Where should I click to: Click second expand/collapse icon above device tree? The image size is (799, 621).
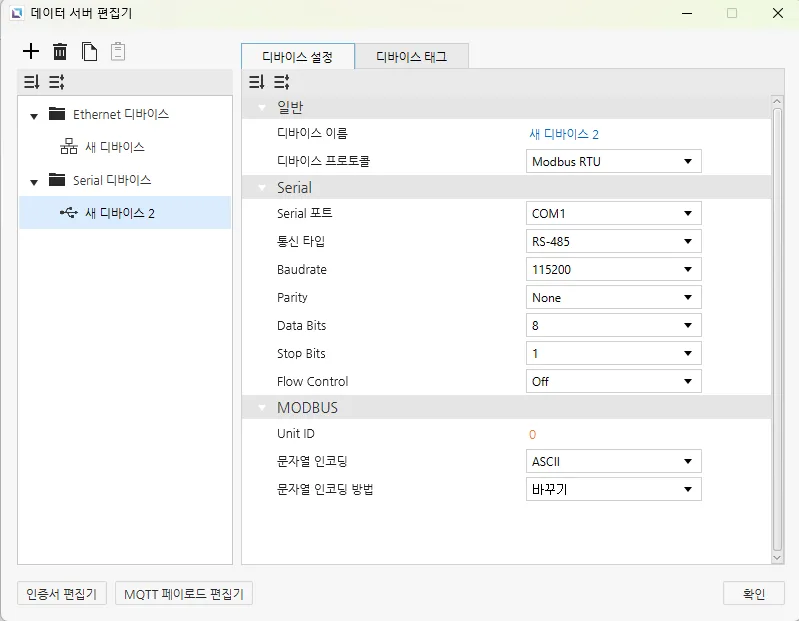point(56,82)
